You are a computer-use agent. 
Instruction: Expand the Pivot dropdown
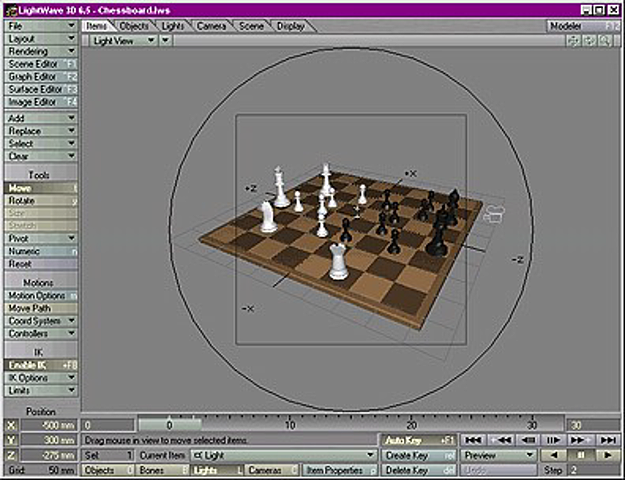coord(41,238)
